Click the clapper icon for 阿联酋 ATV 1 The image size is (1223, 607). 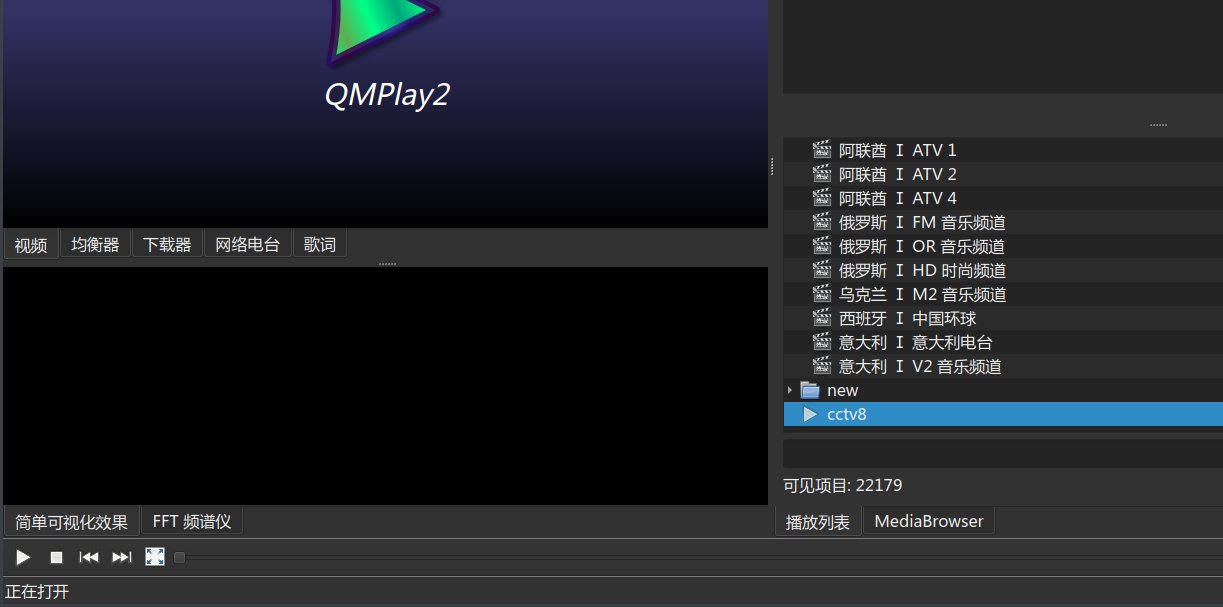[x=822, y=150]
